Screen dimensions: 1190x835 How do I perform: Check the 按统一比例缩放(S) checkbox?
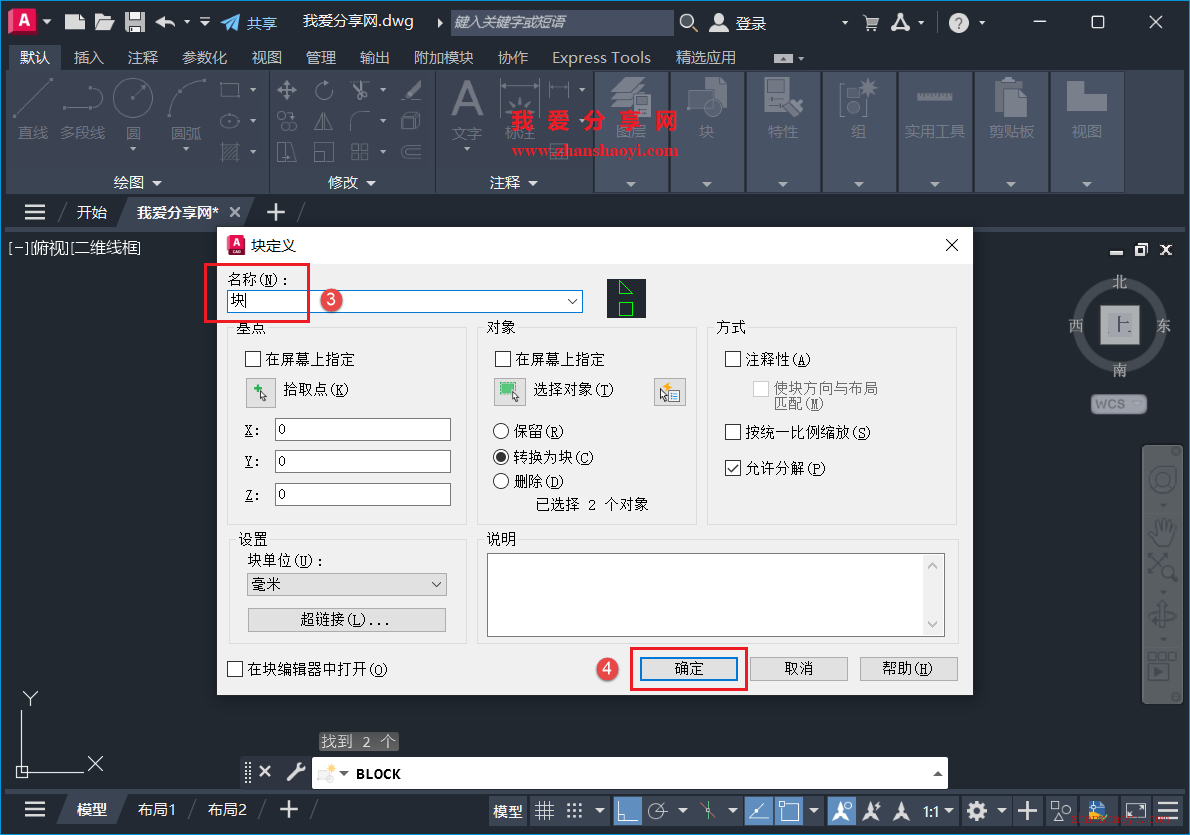733,432
